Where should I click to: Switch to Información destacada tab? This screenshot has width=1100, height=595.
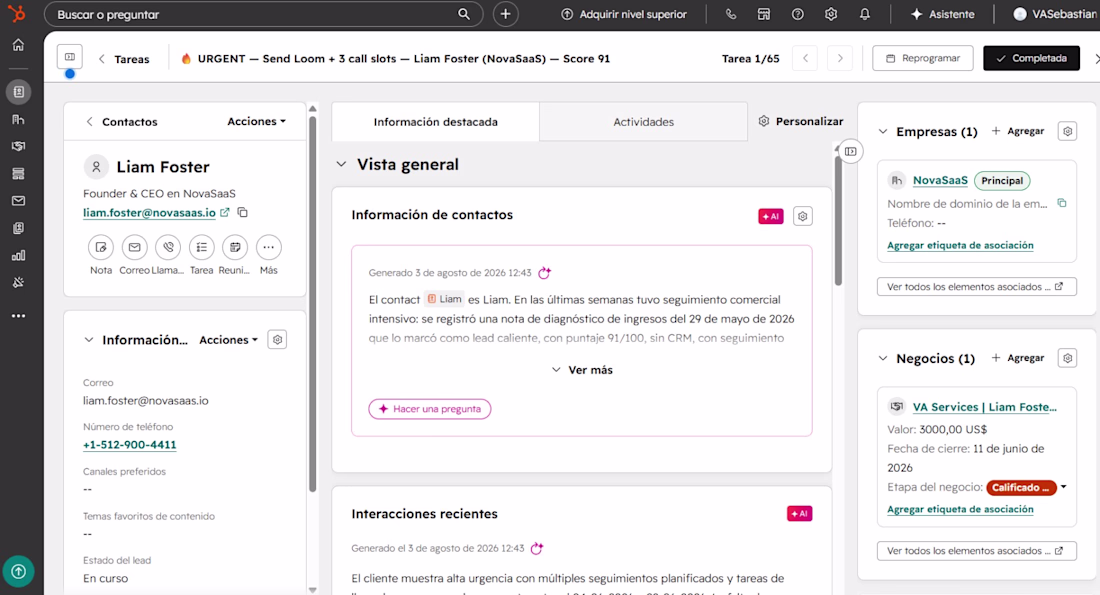[x=436, y=121]
